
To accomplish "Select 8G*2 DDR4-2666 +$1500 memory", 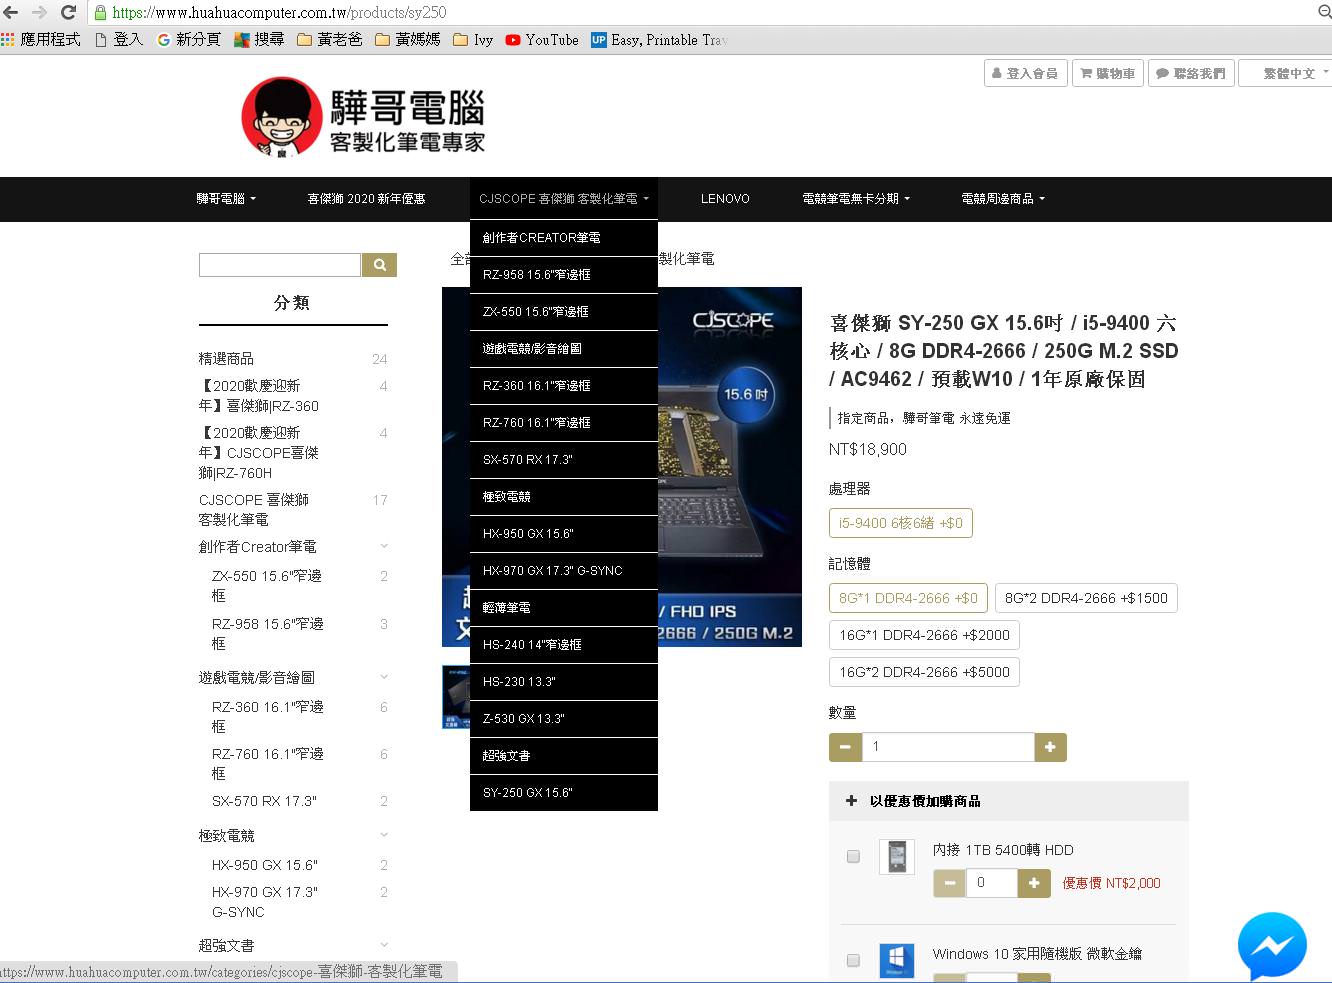I will click(1086, 598).
